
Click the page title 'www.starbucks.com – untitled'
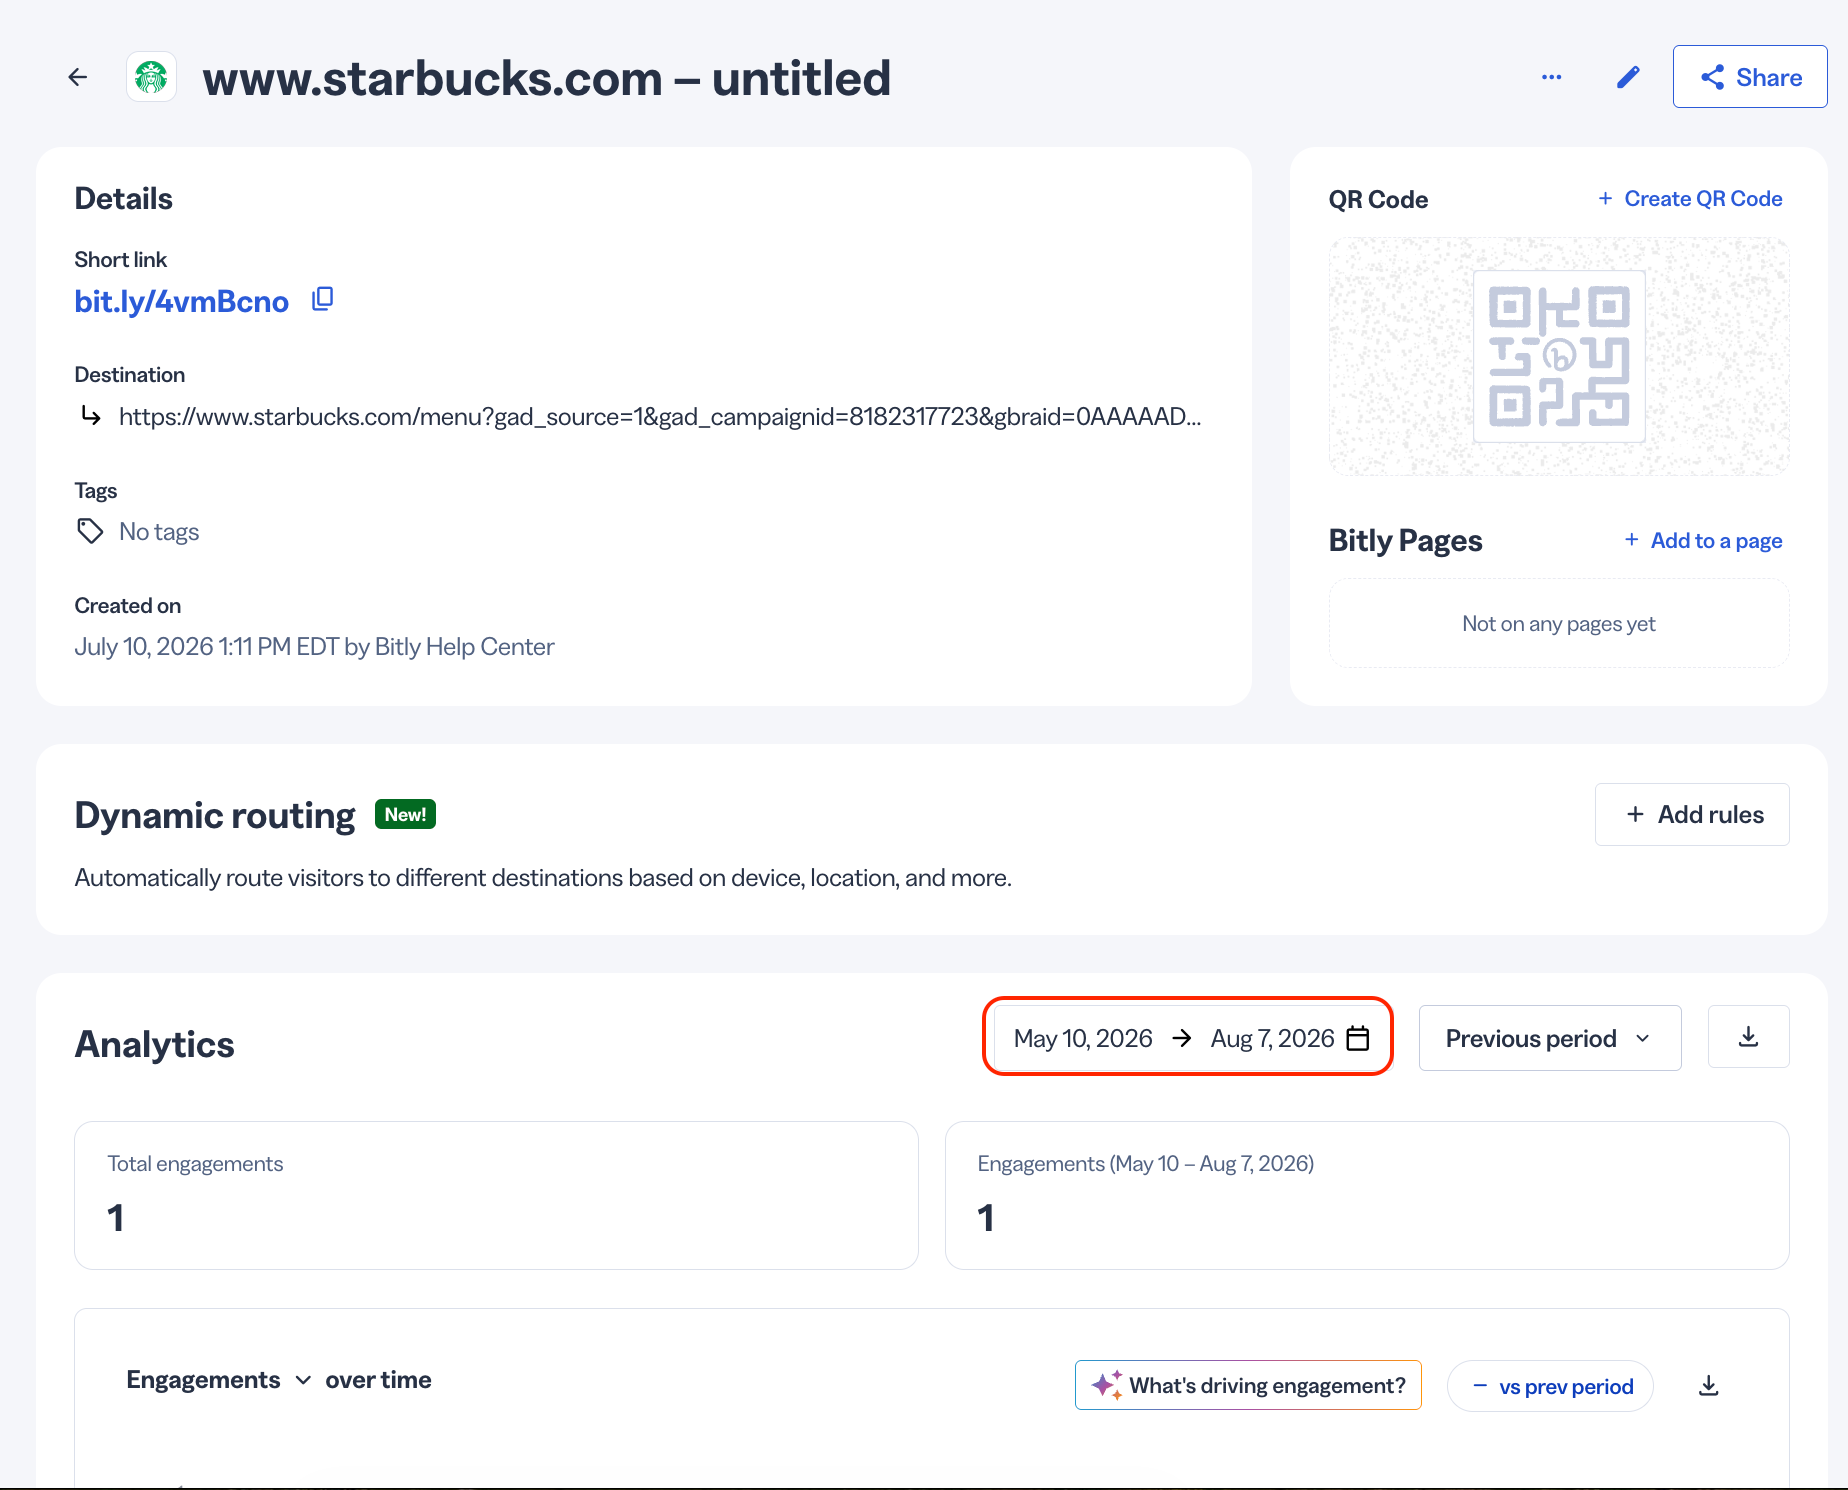(547, 78)
